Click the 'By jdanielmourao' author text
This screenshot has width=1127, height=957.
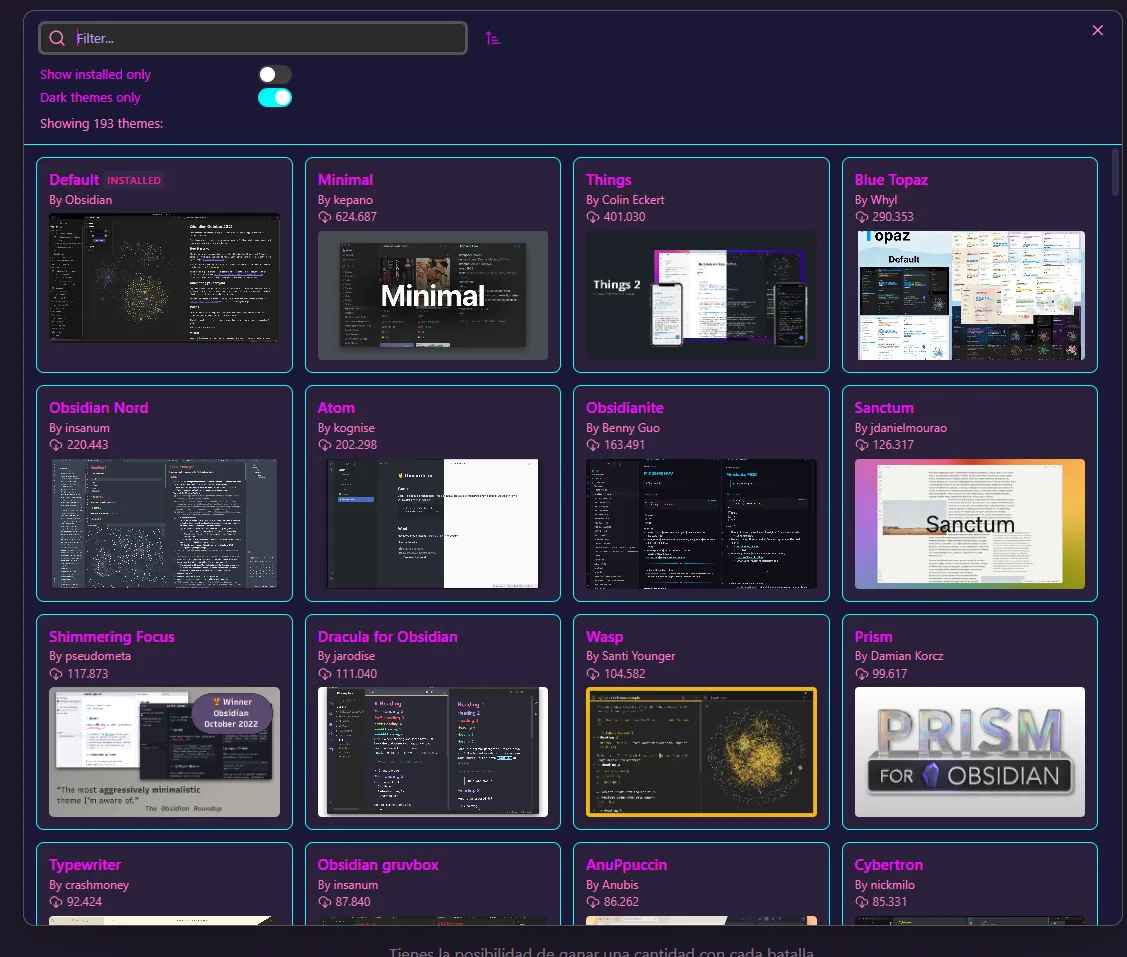(x=901, y=428)
